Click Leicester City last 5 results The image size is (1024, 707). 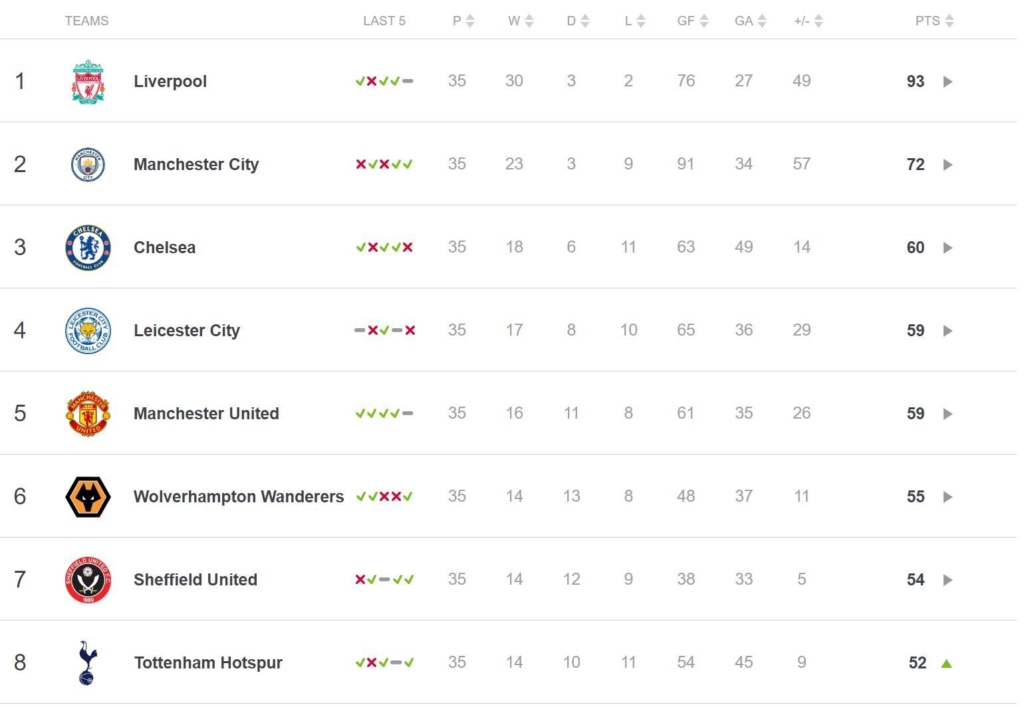(385, 330)
